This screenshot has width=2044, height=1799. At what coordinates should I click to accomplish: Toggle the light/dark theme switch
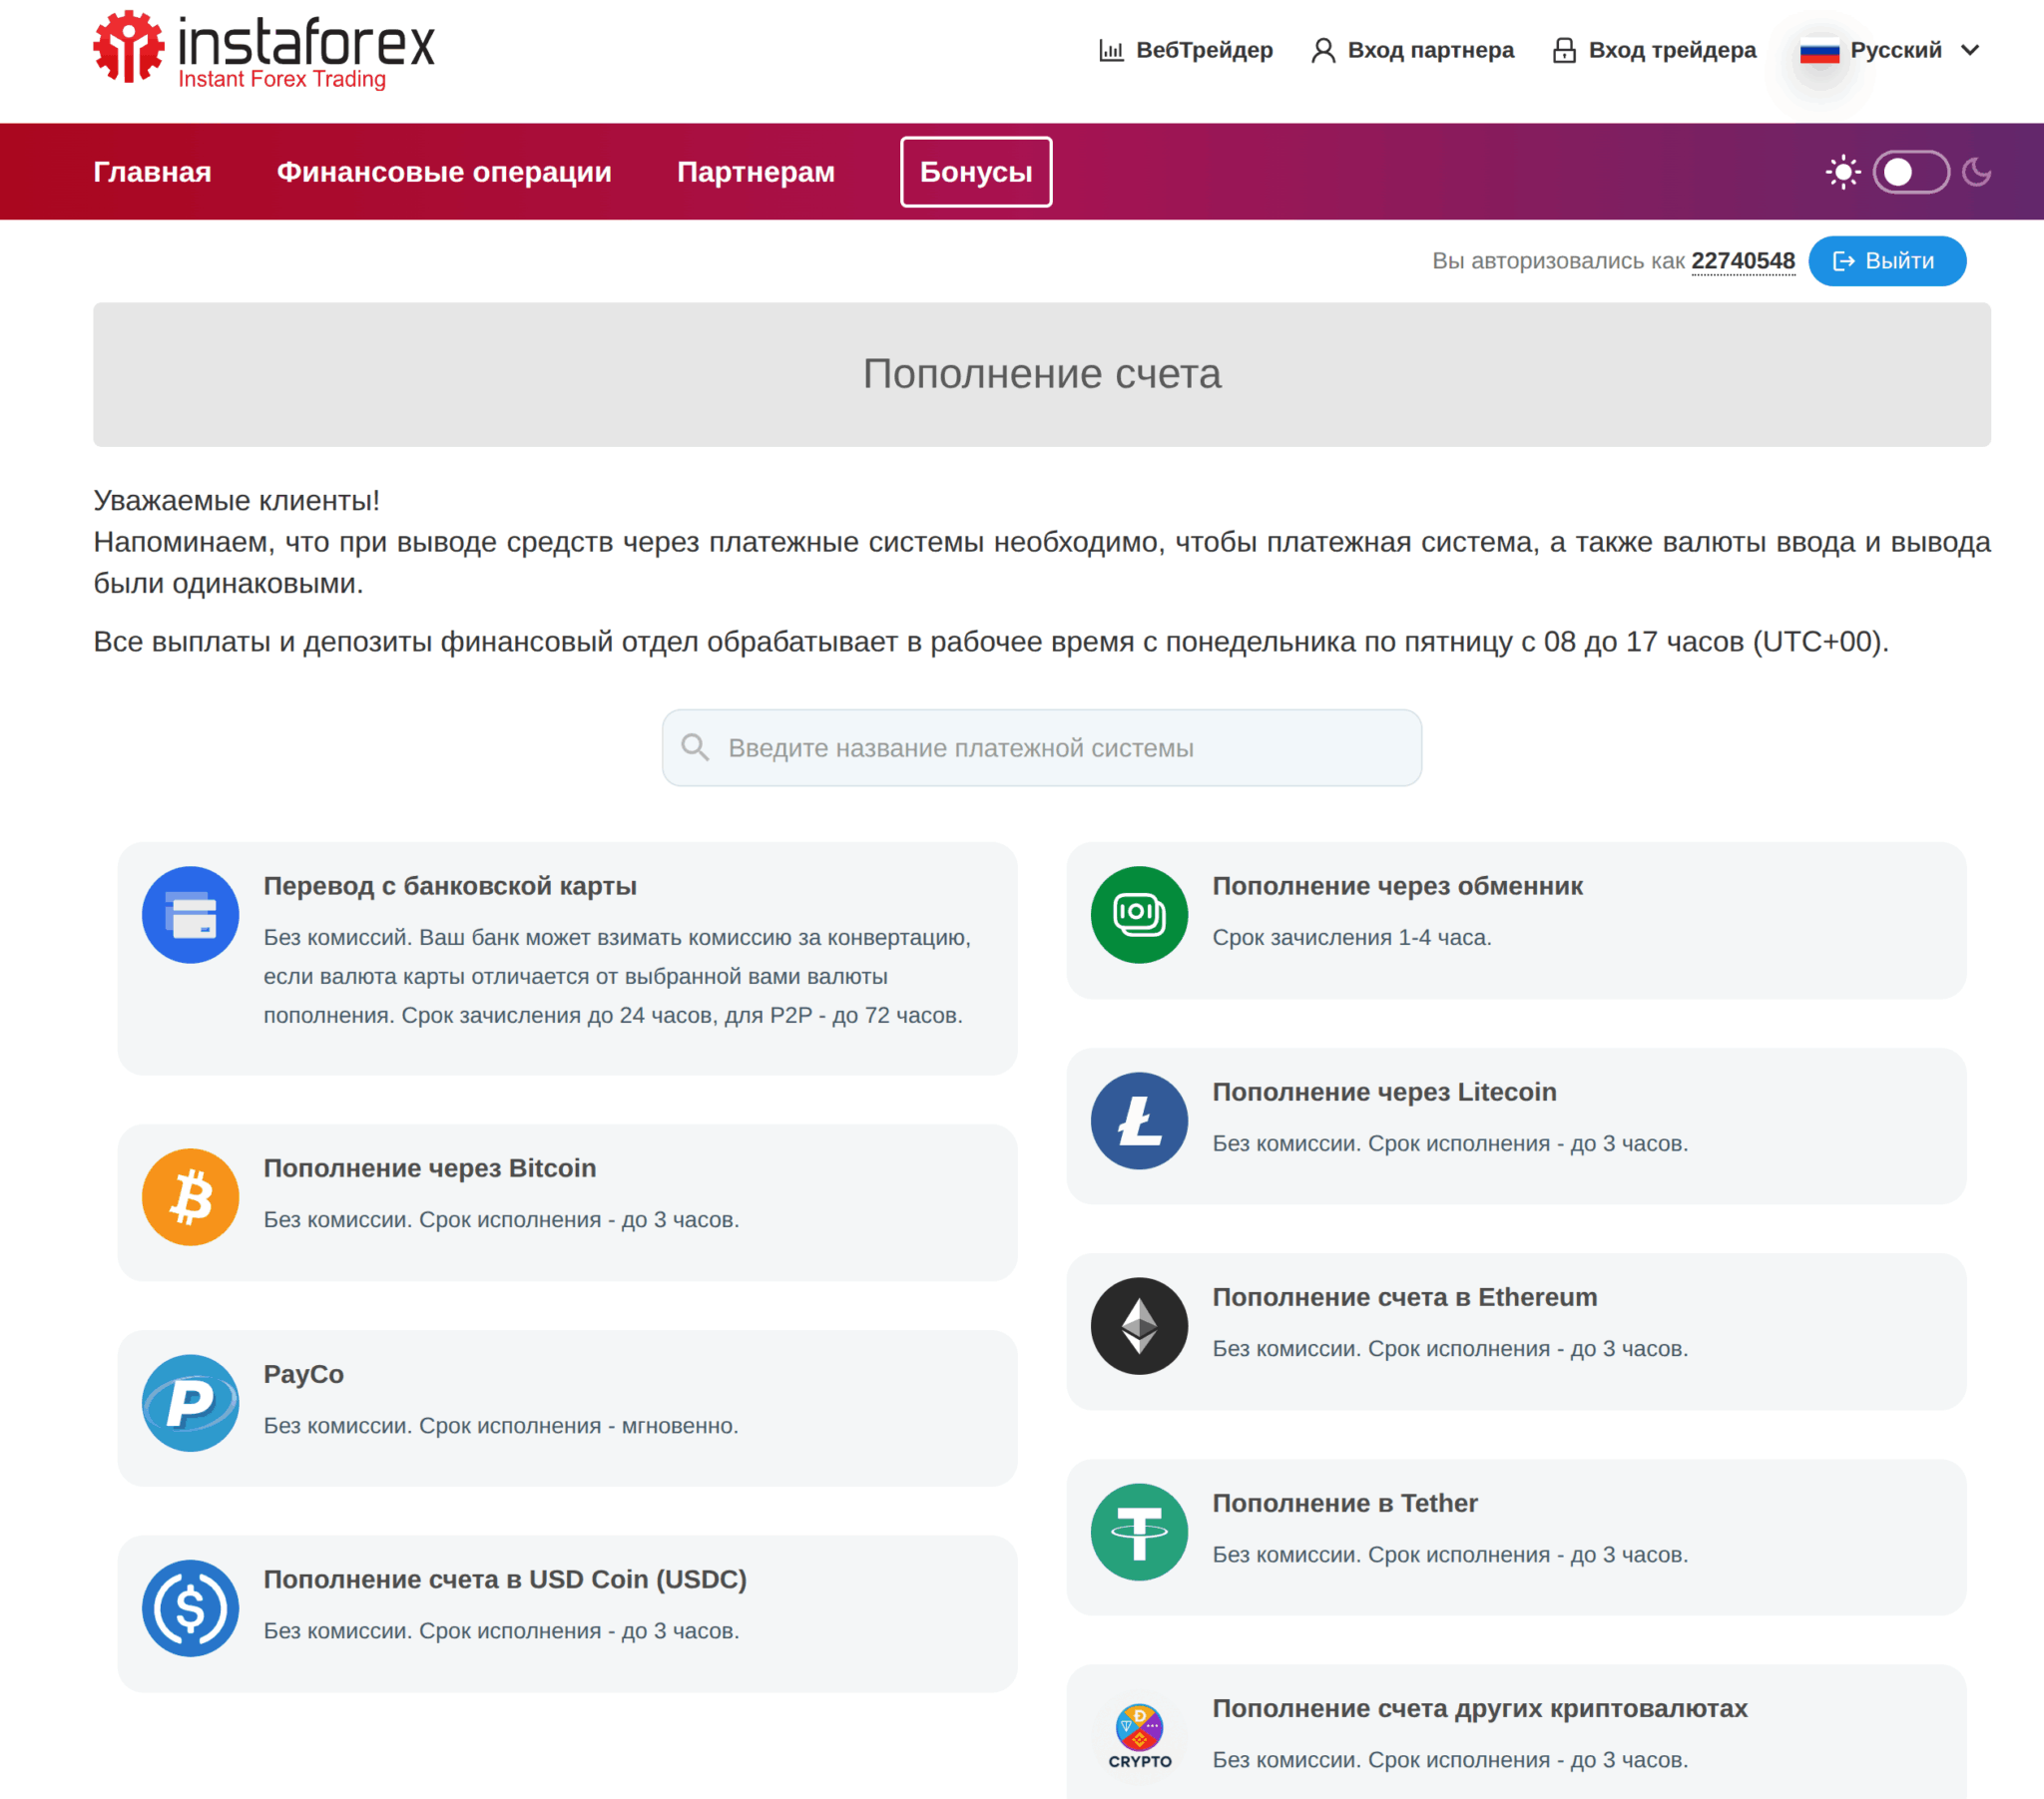1909,172
